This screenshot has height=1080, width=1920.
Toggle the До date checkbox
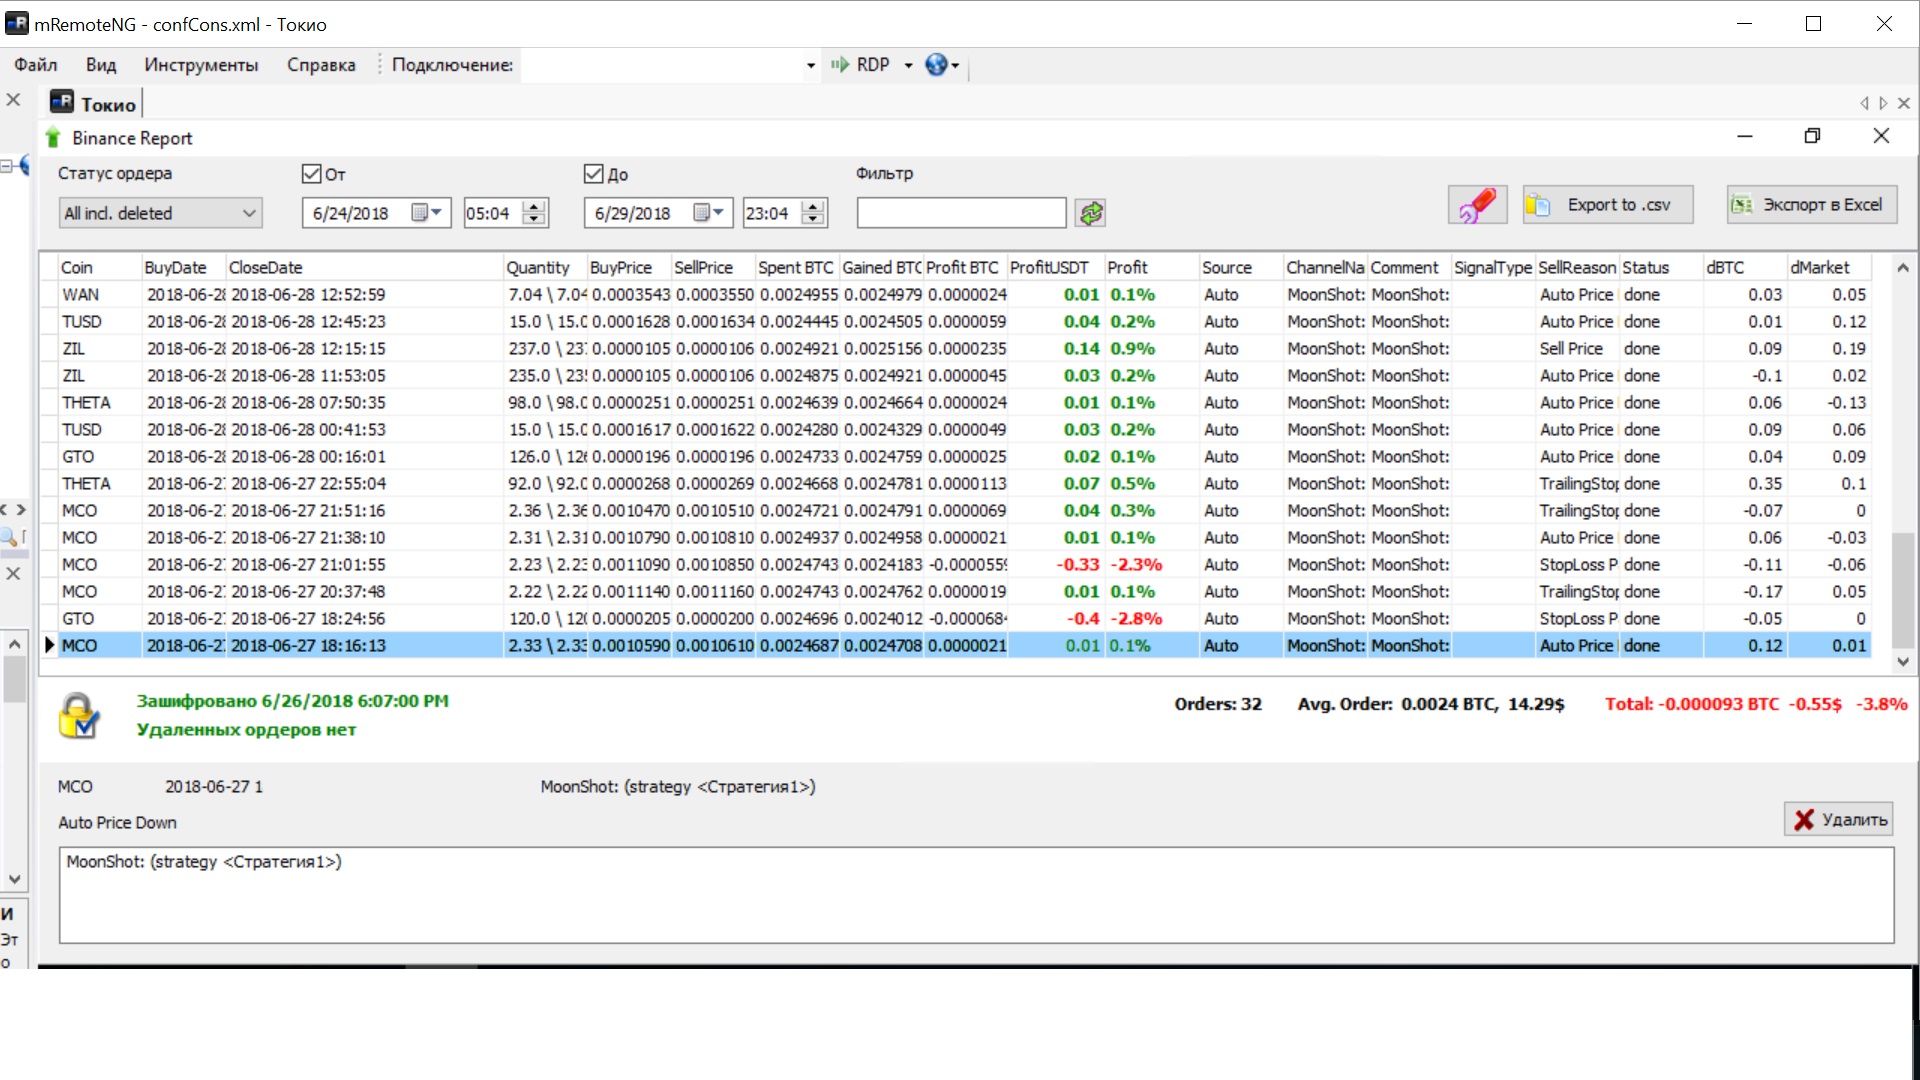[x=593, y=174]
